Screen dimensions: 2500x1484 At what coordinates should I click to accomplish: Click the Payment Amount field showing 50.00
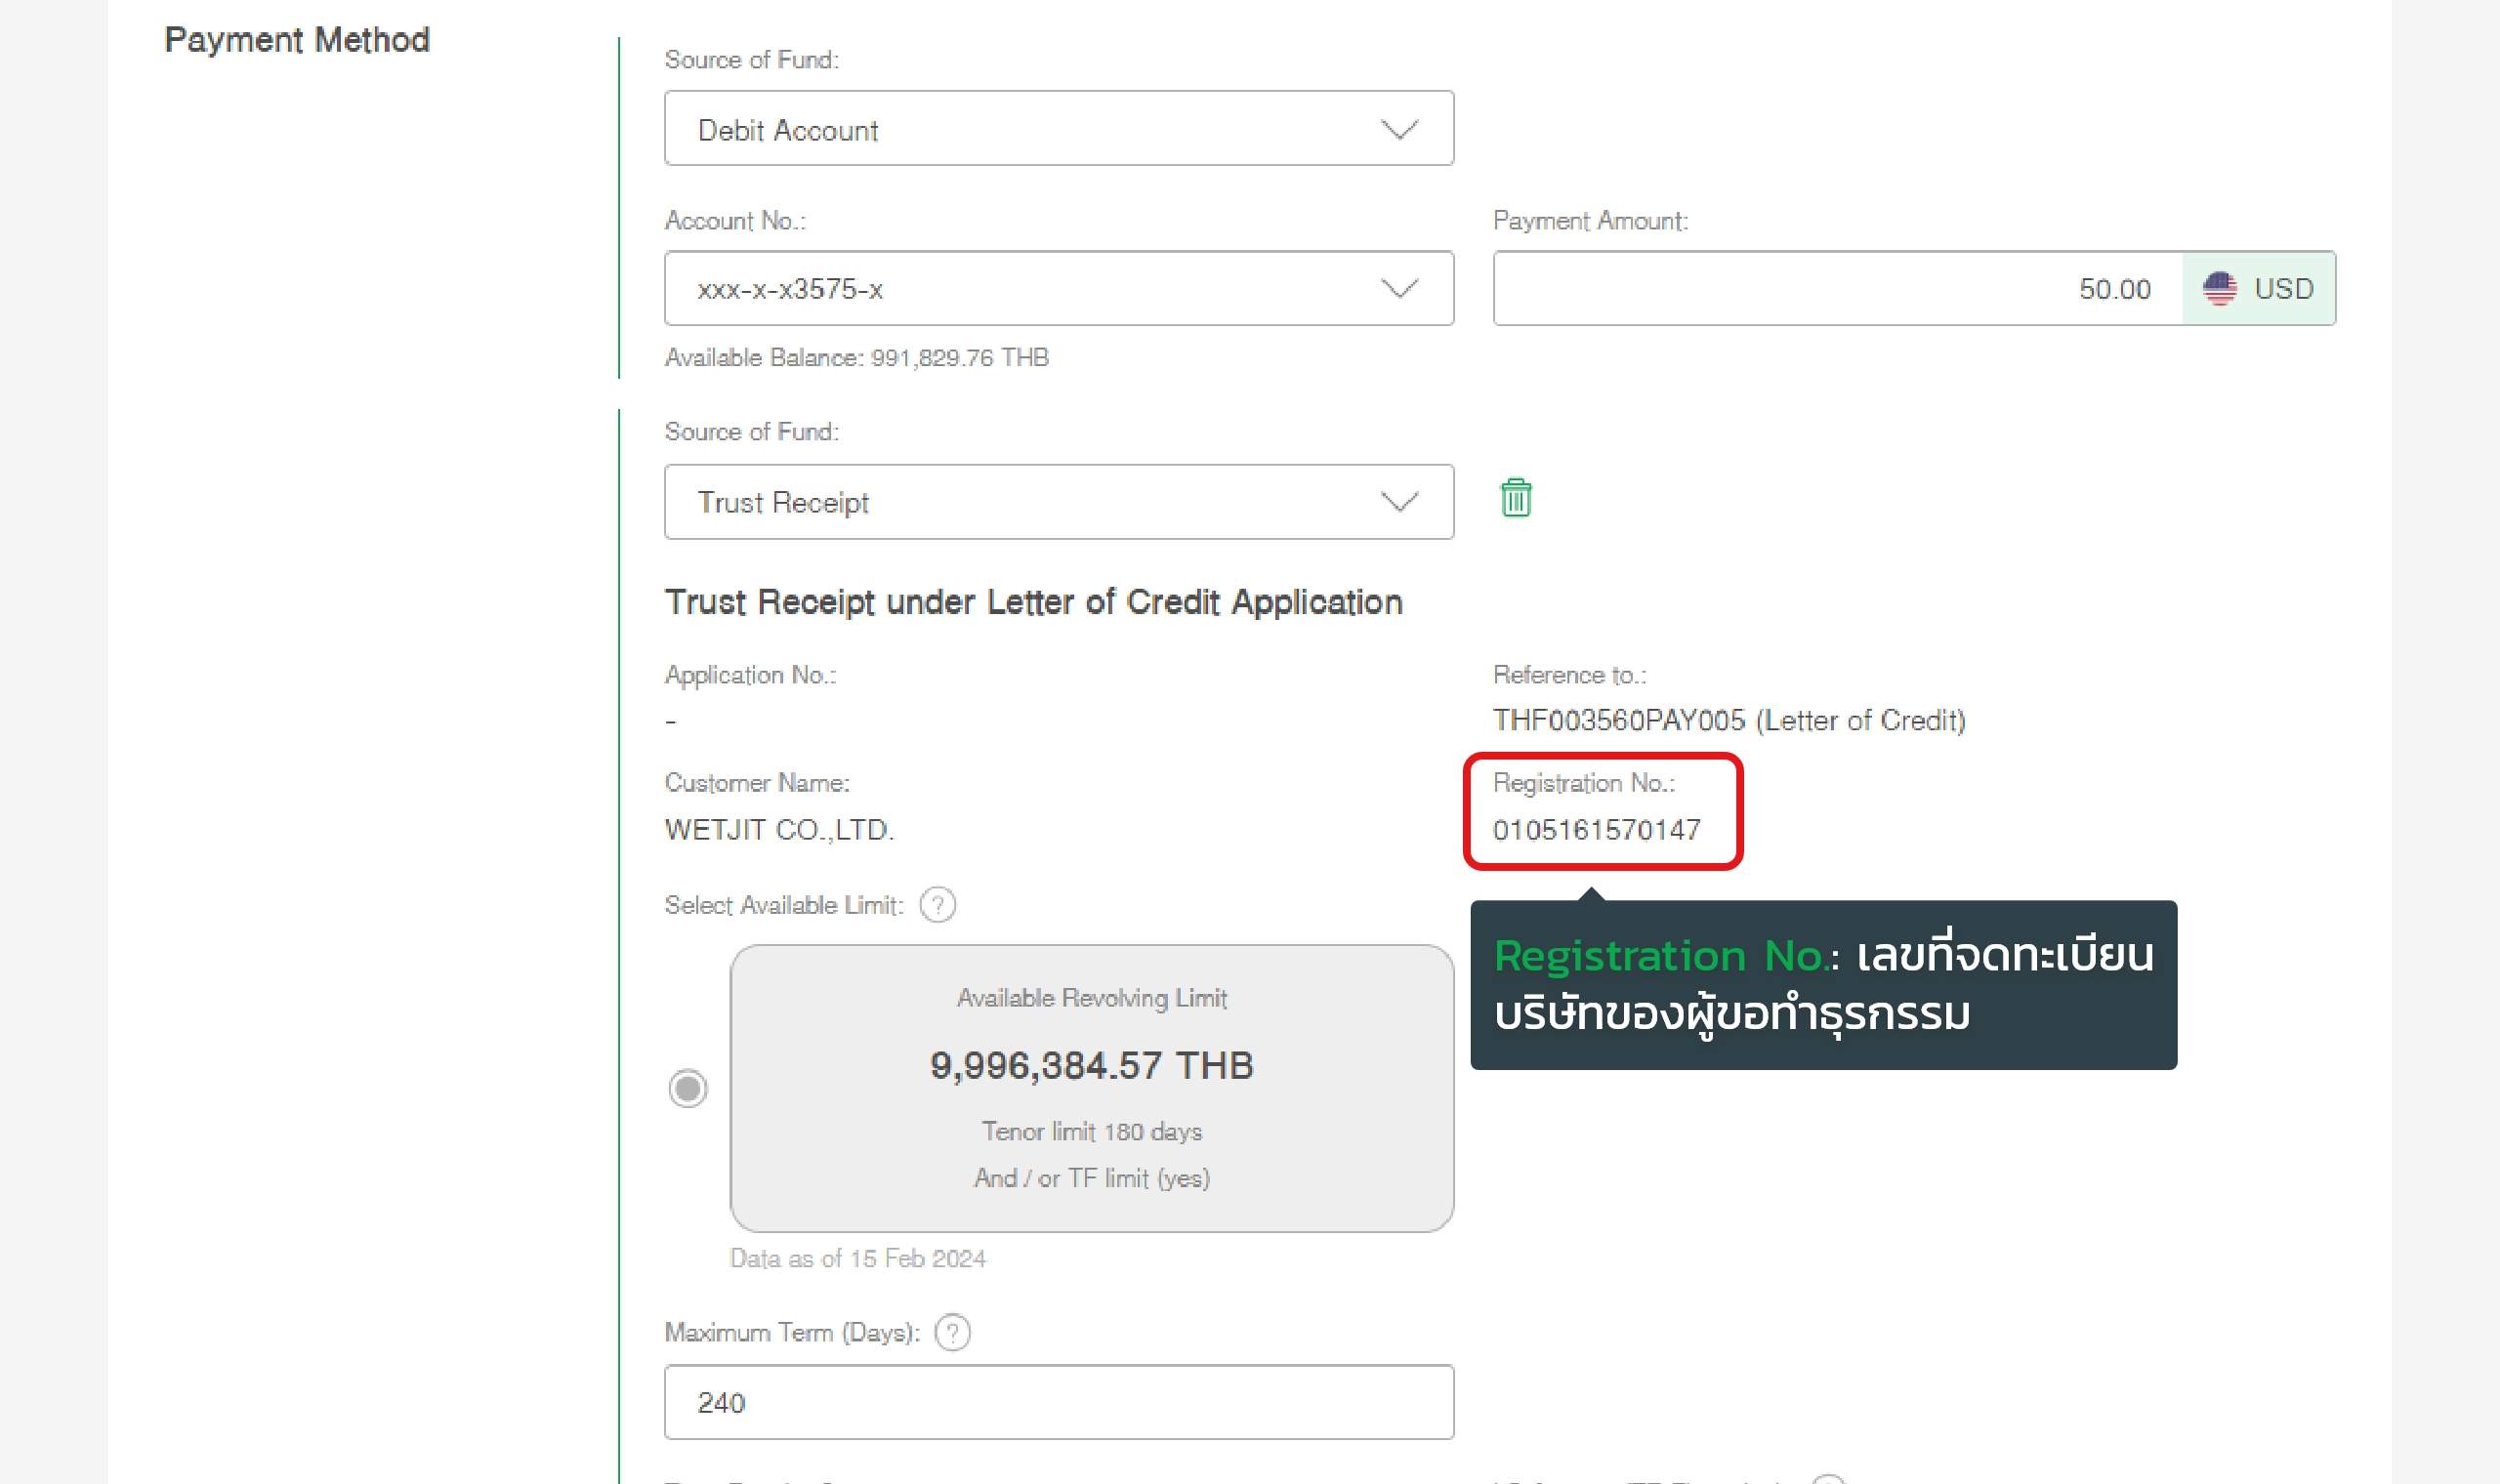(1836, 289)
